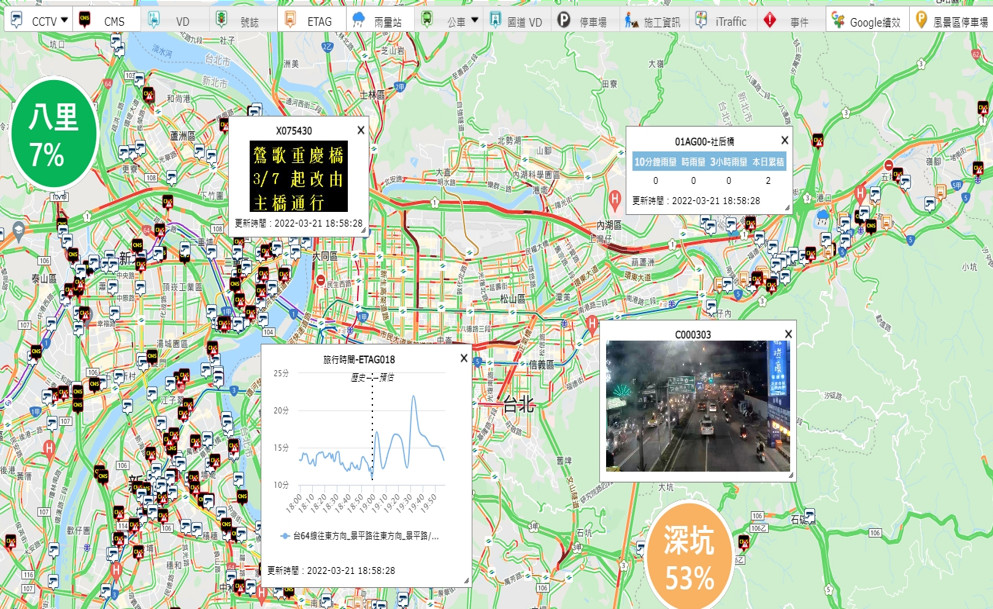Viewport: 993px width, 609px height.
Task: Close the 01AG00-社后橋 rainfall popup
Action: tap(785, 141)
